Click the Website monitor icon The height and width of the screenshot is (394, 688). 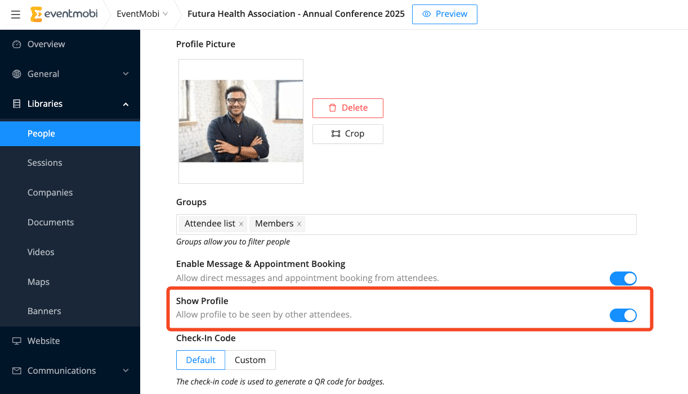[17, 341]
